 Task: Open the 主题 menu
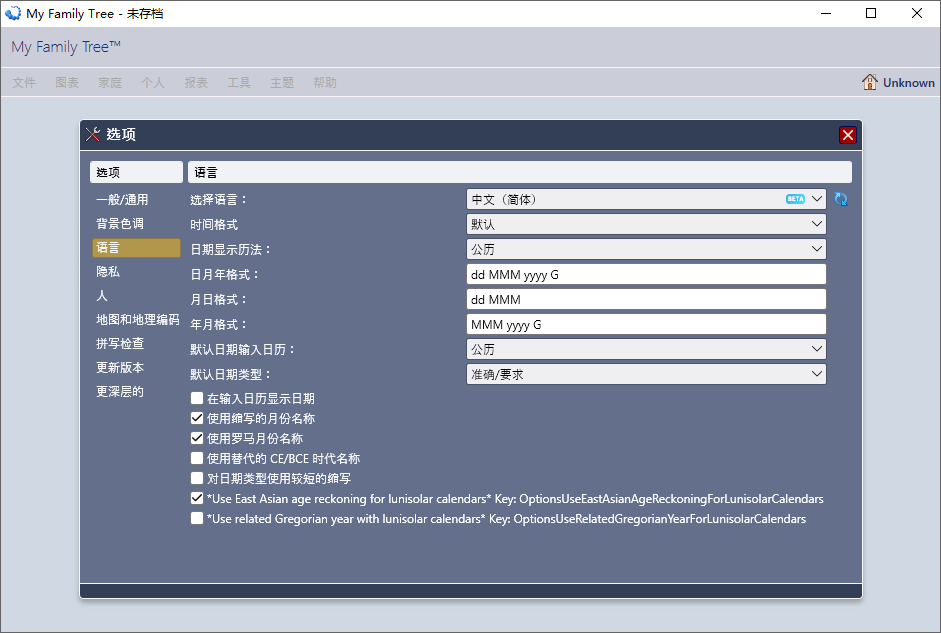[x=282, y=83]
